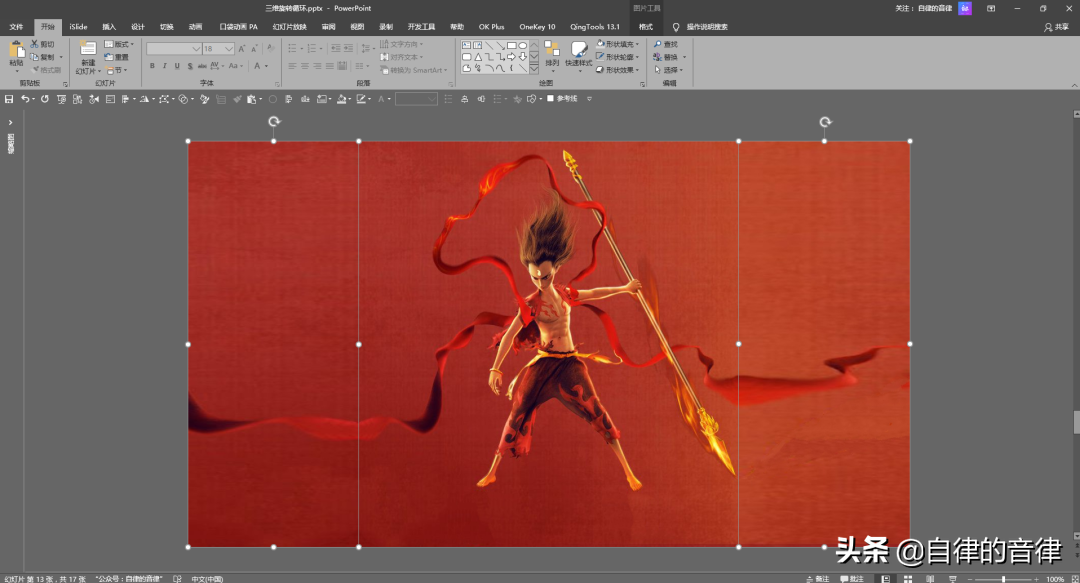Click Find (查找) button
The height and width of the screenshot is (583, 1080).
[666, 44]
